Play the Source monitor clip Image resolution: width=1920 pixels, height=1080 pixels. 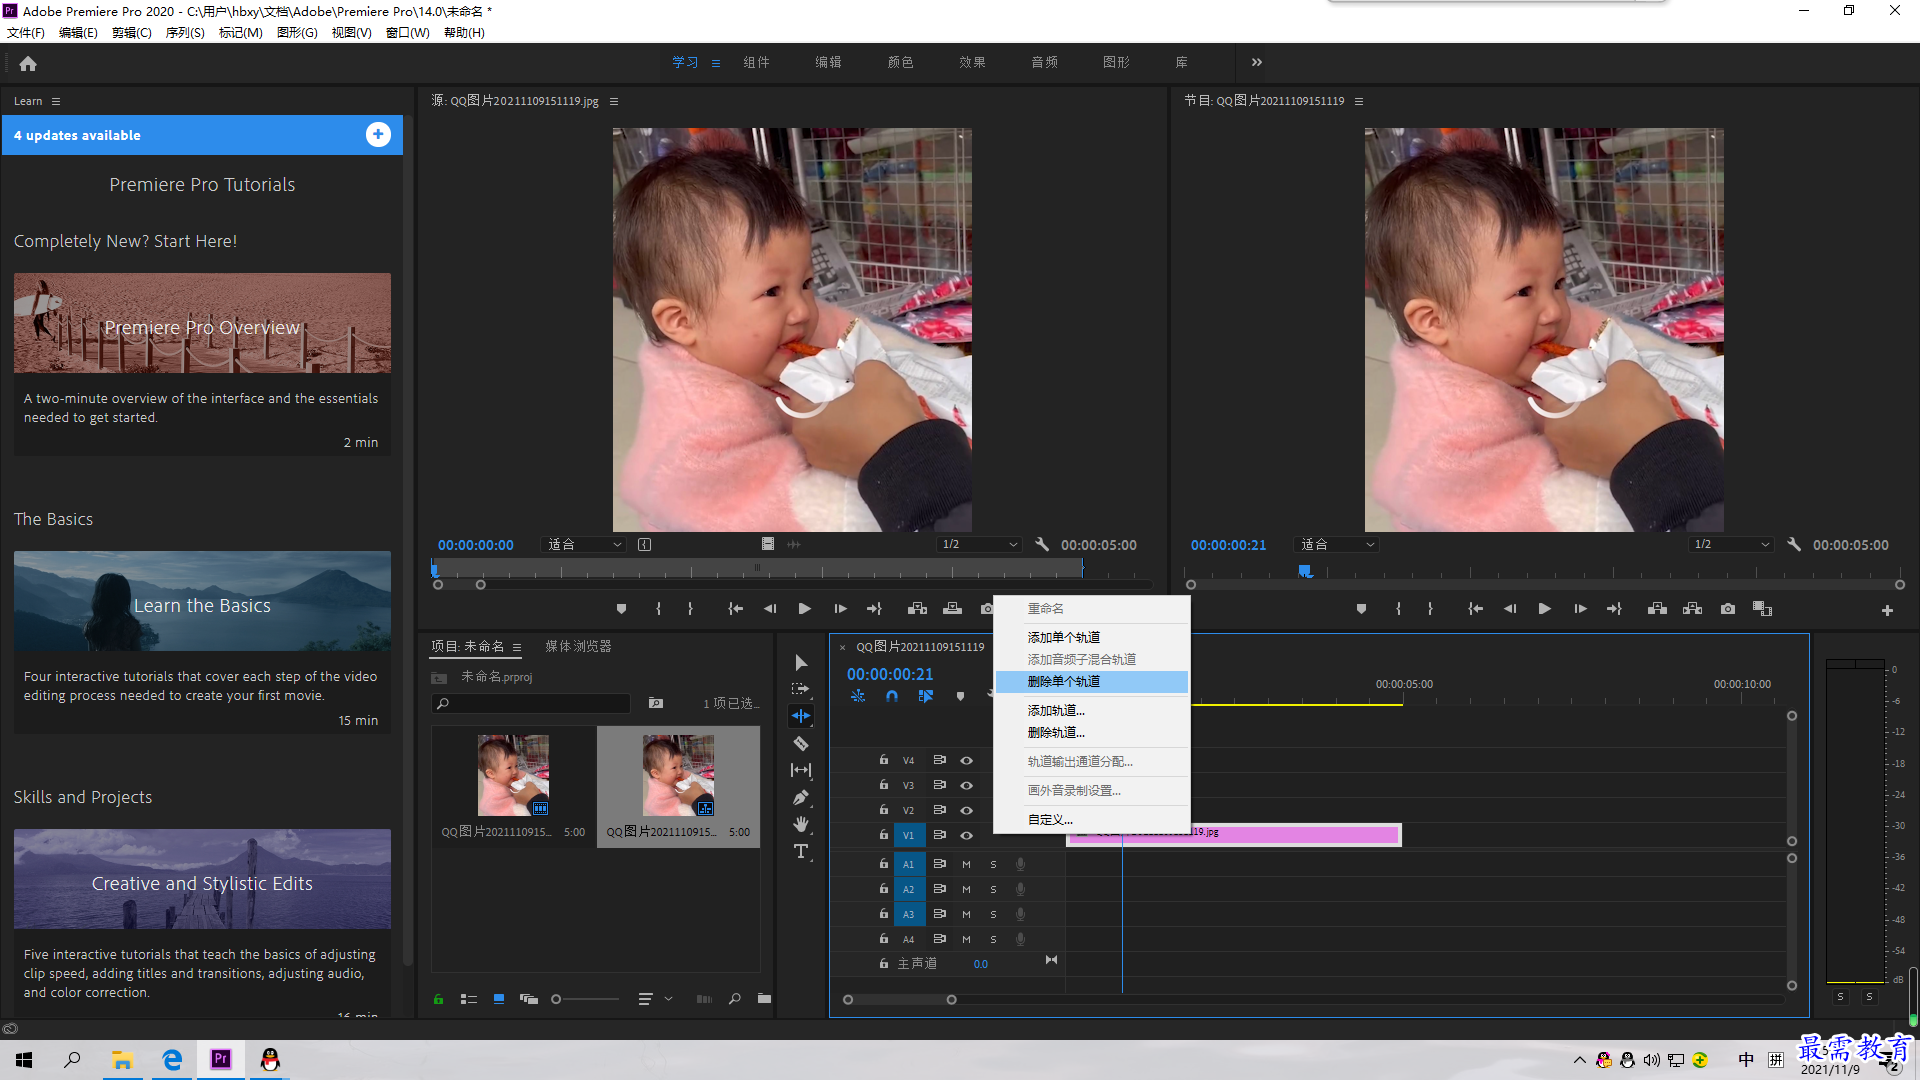pos(805,608)
